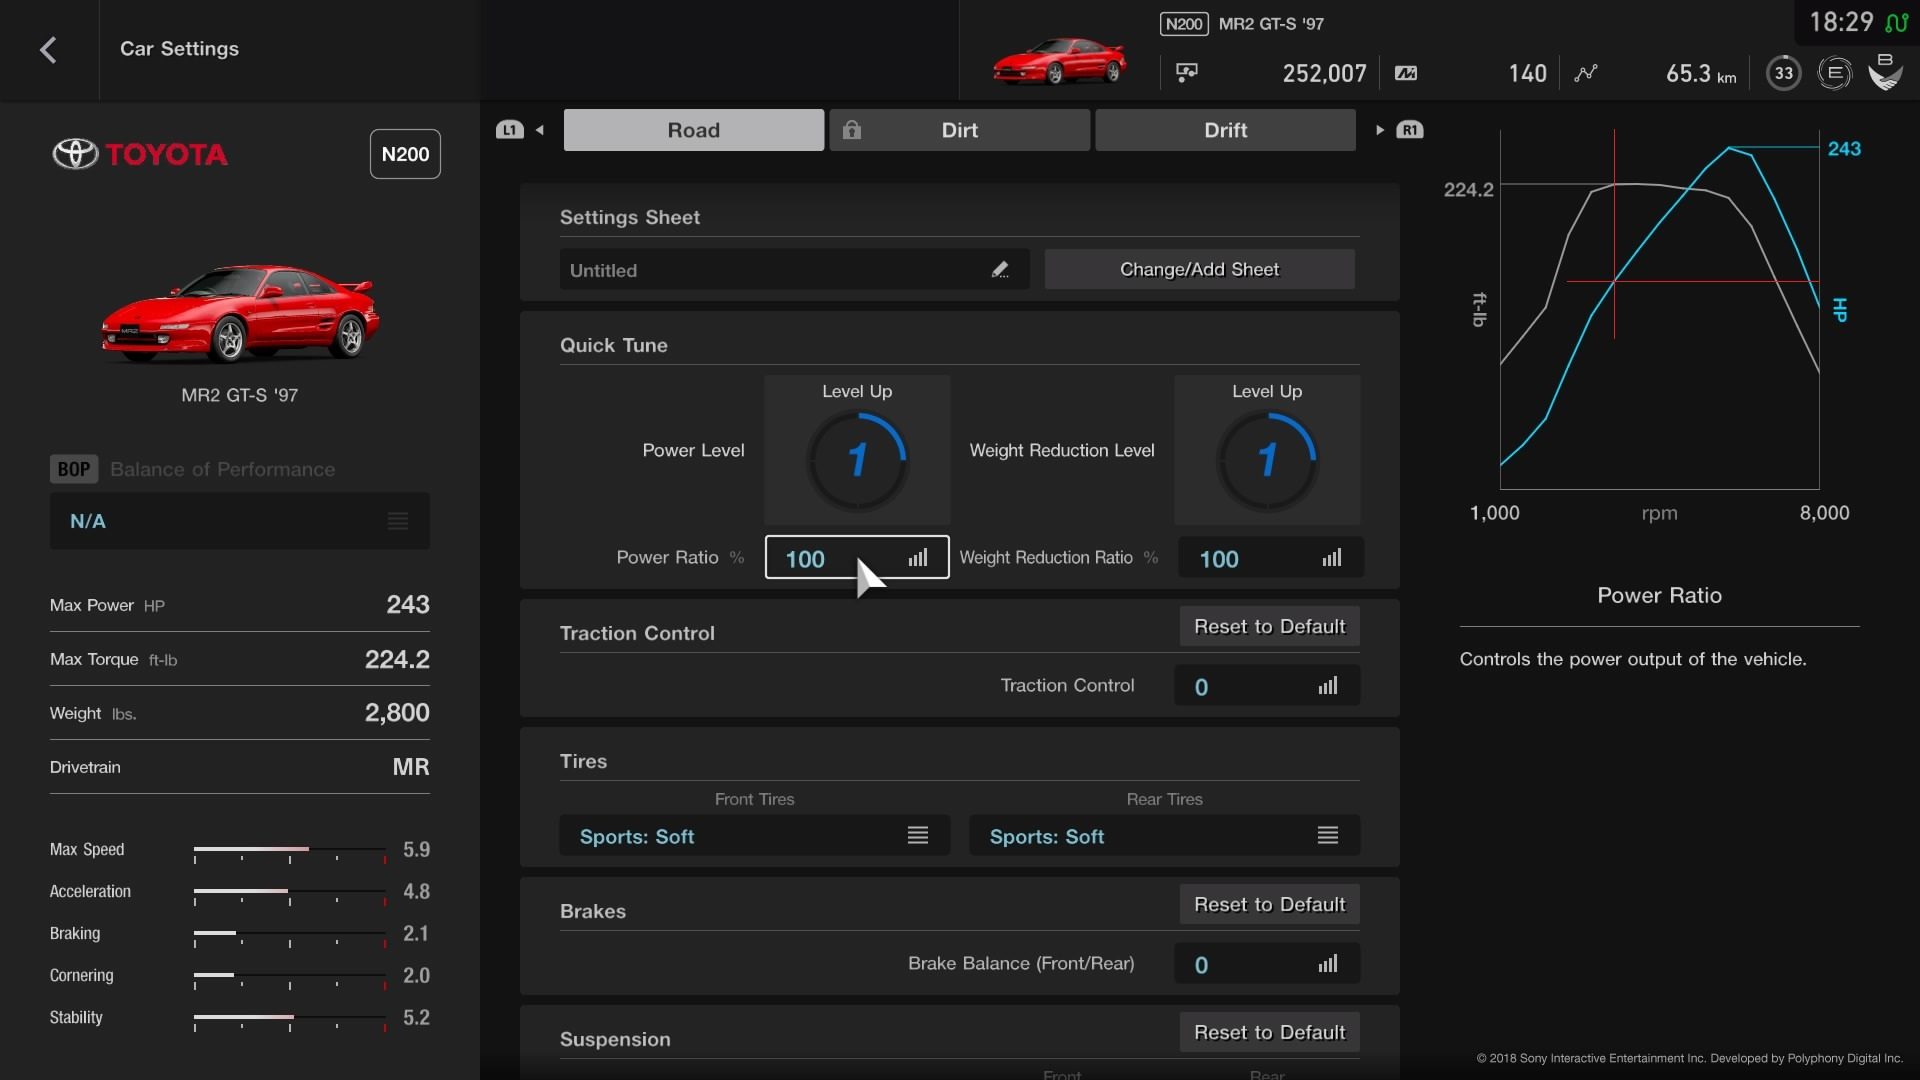Open Traction Control value adjuster
Screen dimensions: 1920x1080
[x=1267, y=686]
